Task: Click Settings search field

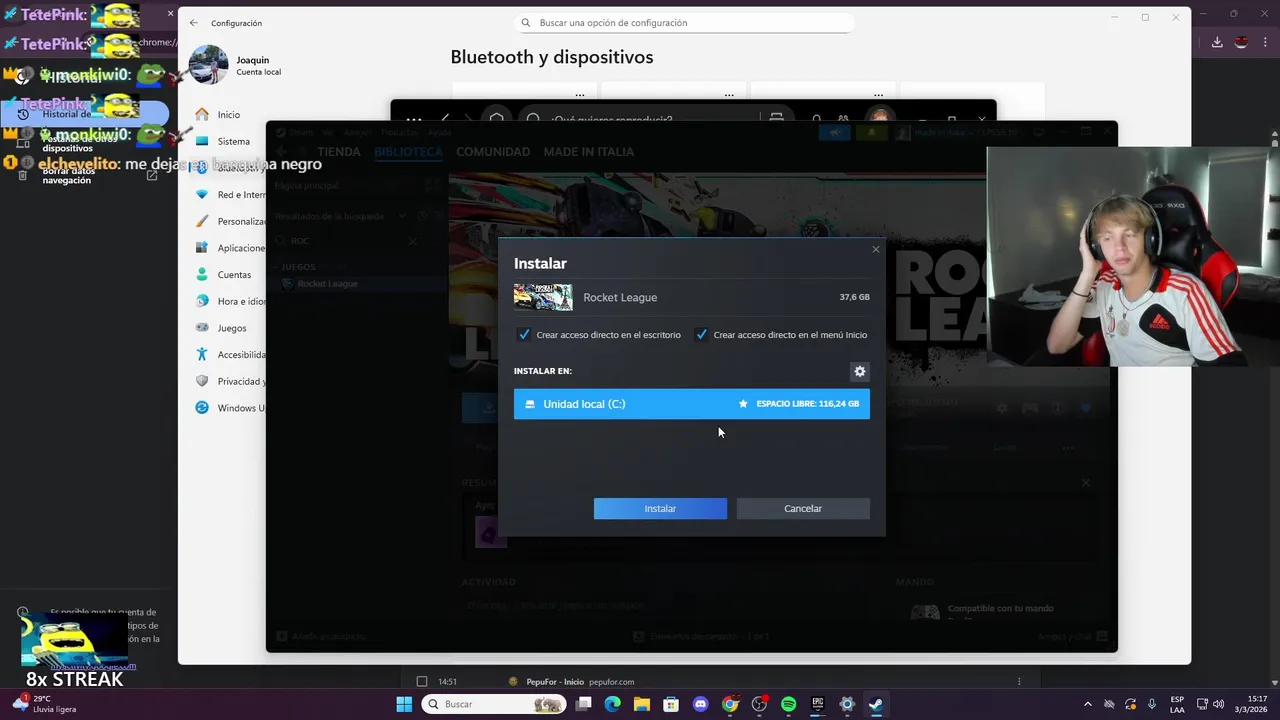Action: (685, 23)
